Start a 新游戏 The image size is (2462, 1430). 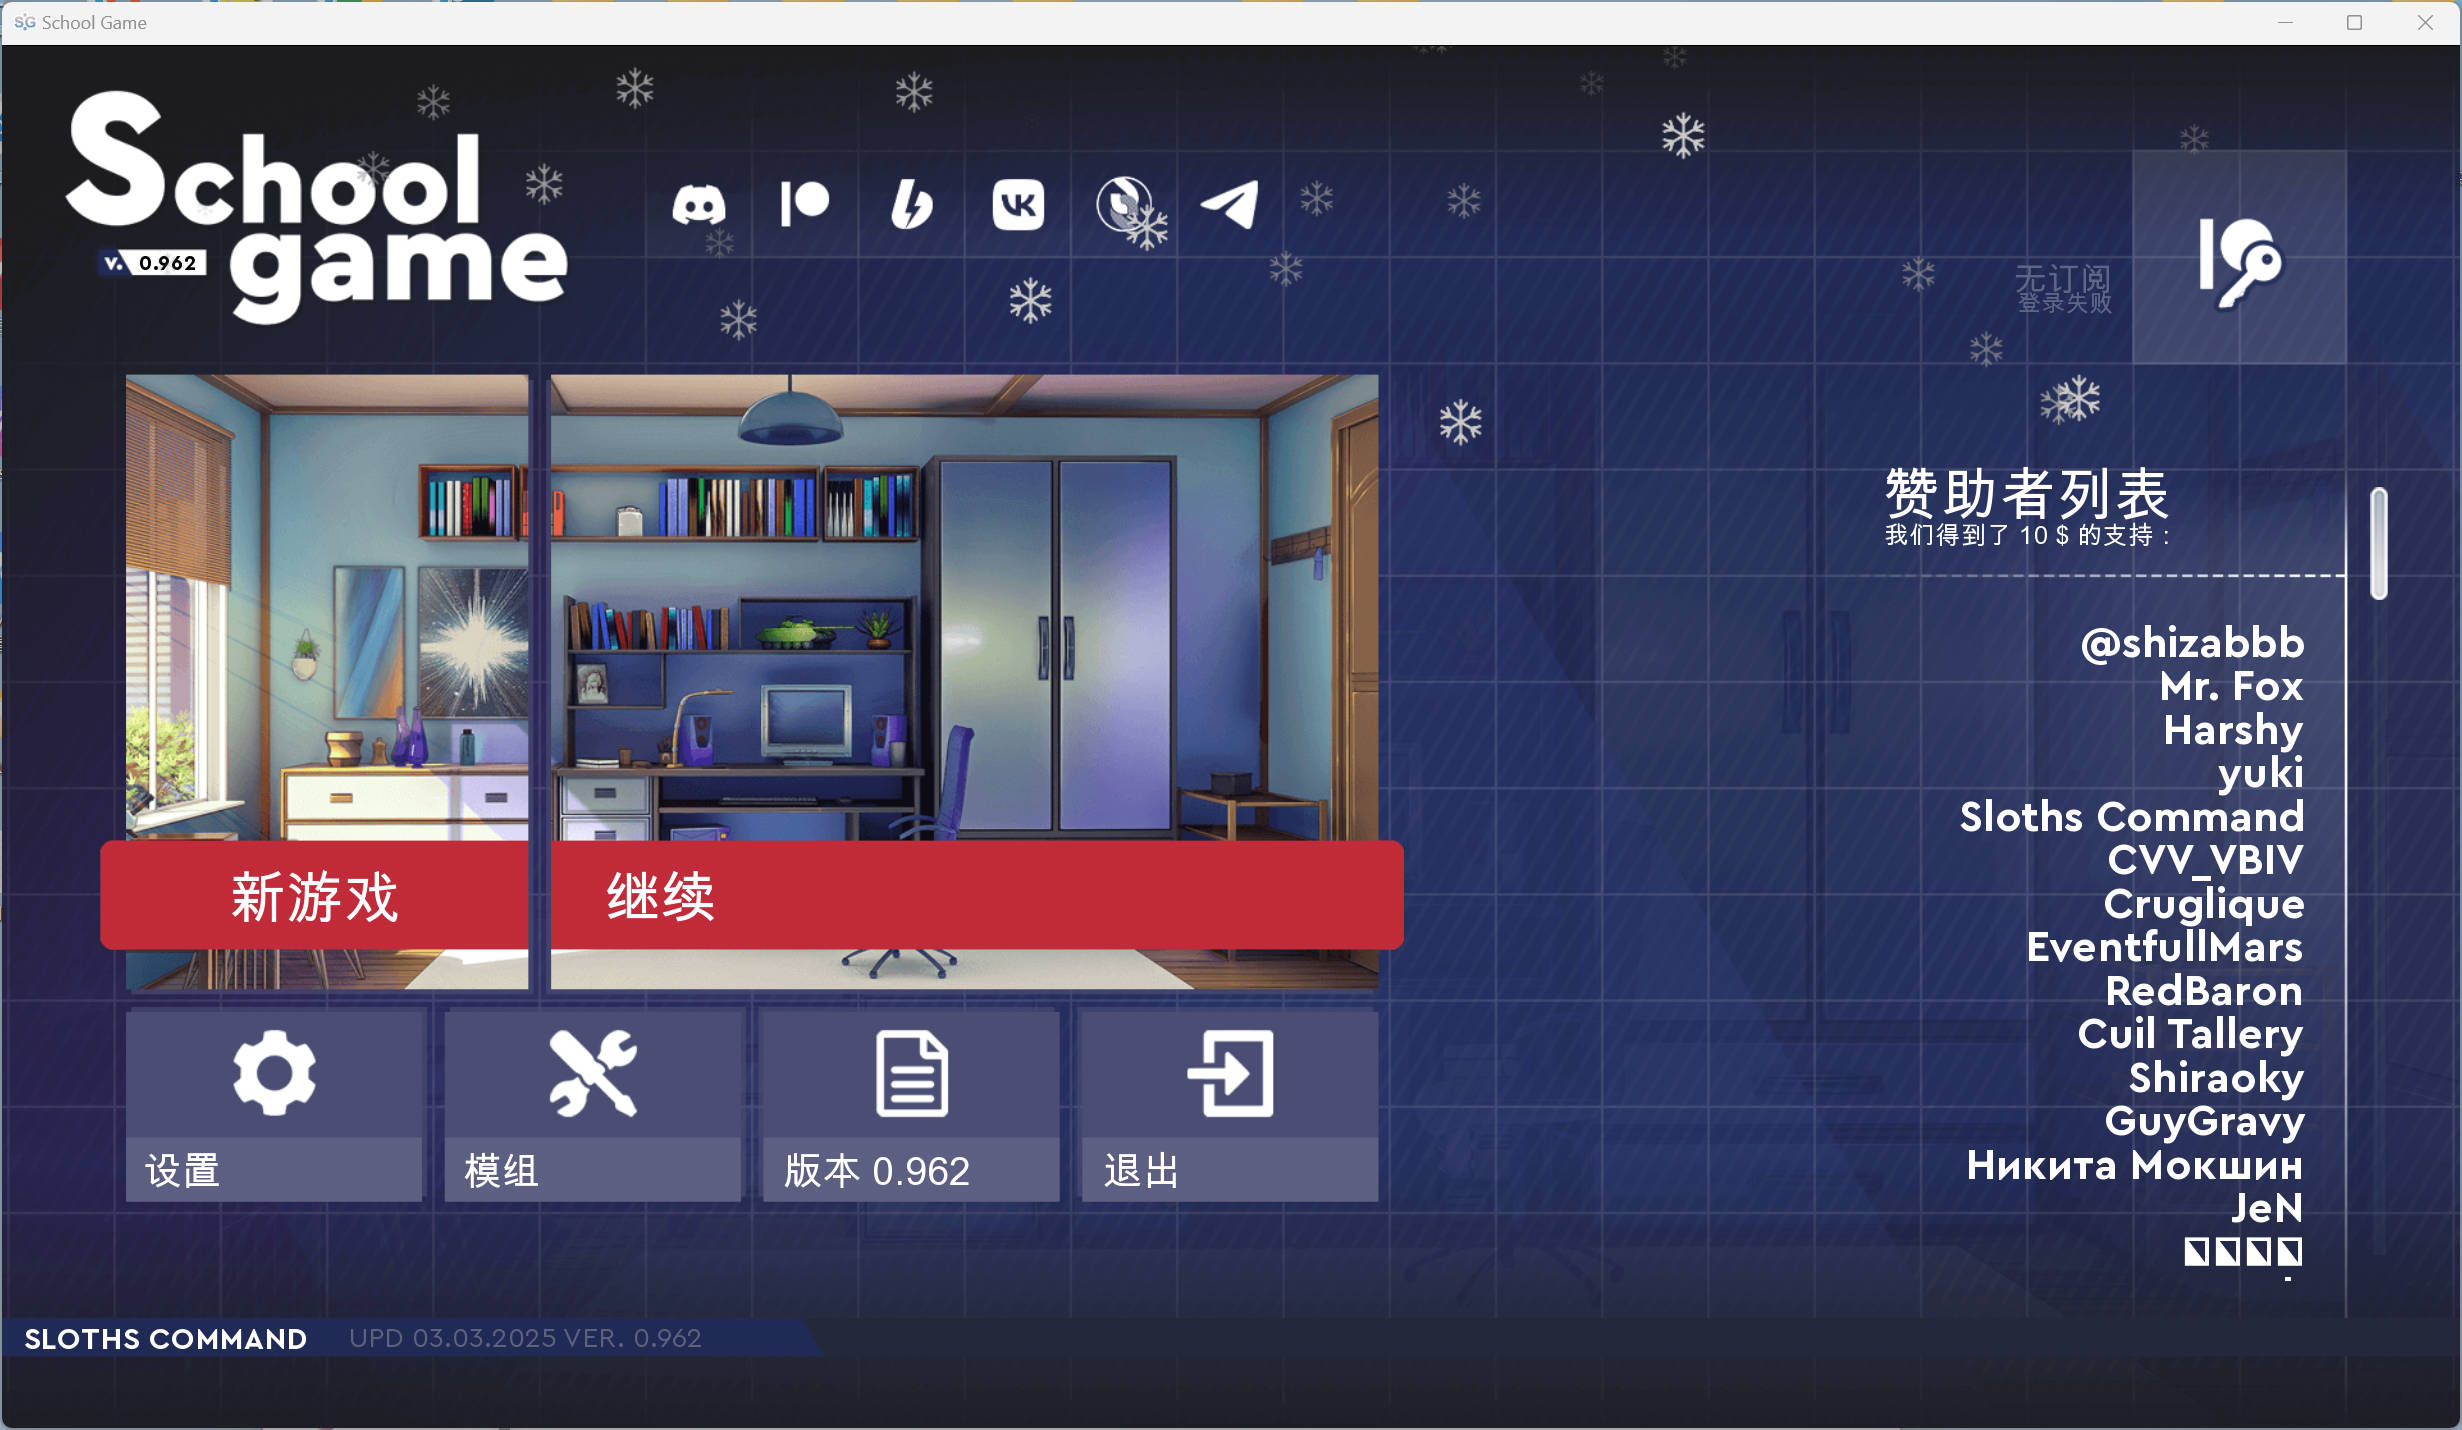pyautogui.click(x=315, y=897)
